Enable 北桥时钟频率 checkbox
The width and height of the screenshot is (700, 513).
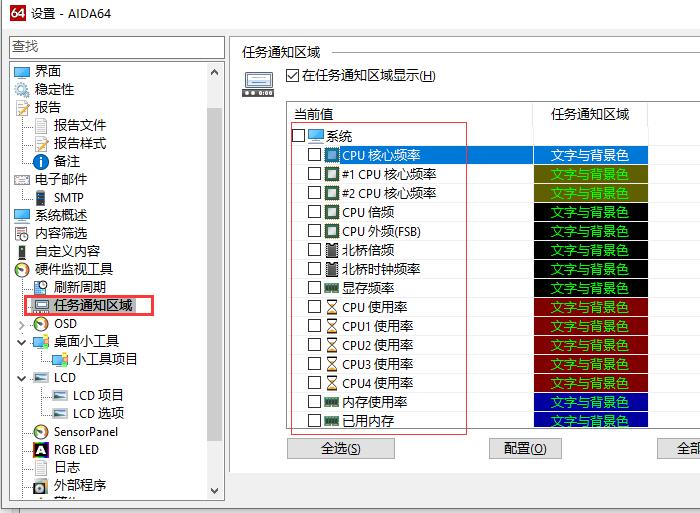315,268
